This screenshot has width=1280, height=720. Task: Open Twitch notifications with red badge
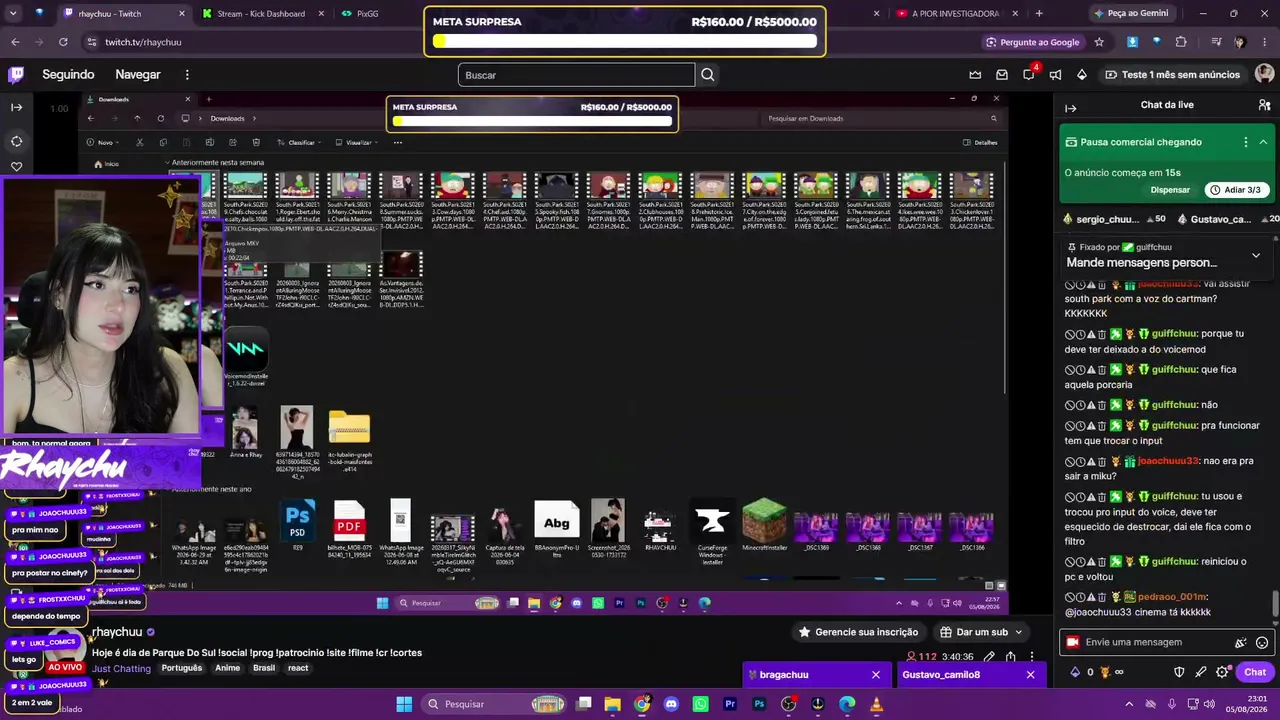tap(1029, 75)
